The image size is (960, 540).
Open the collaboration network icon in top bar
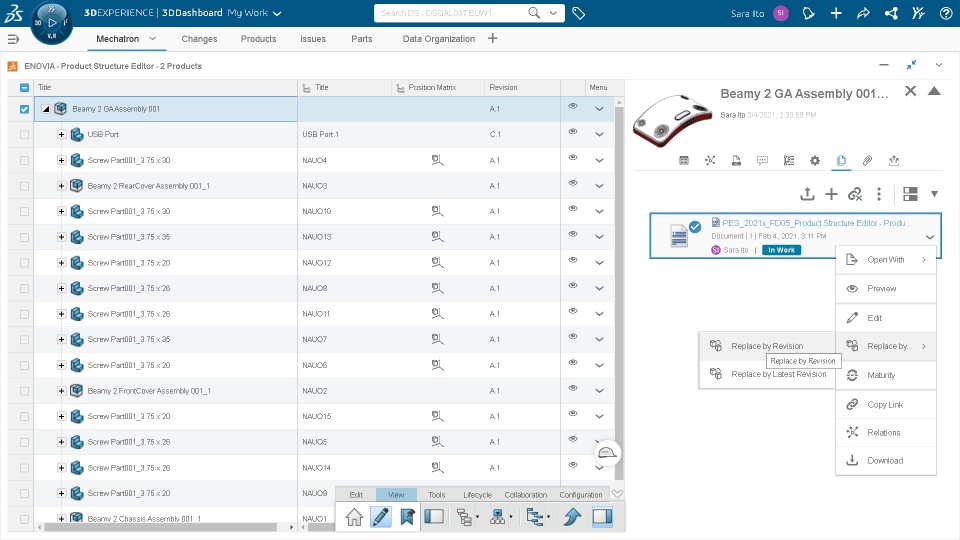(x=891, y=13)
